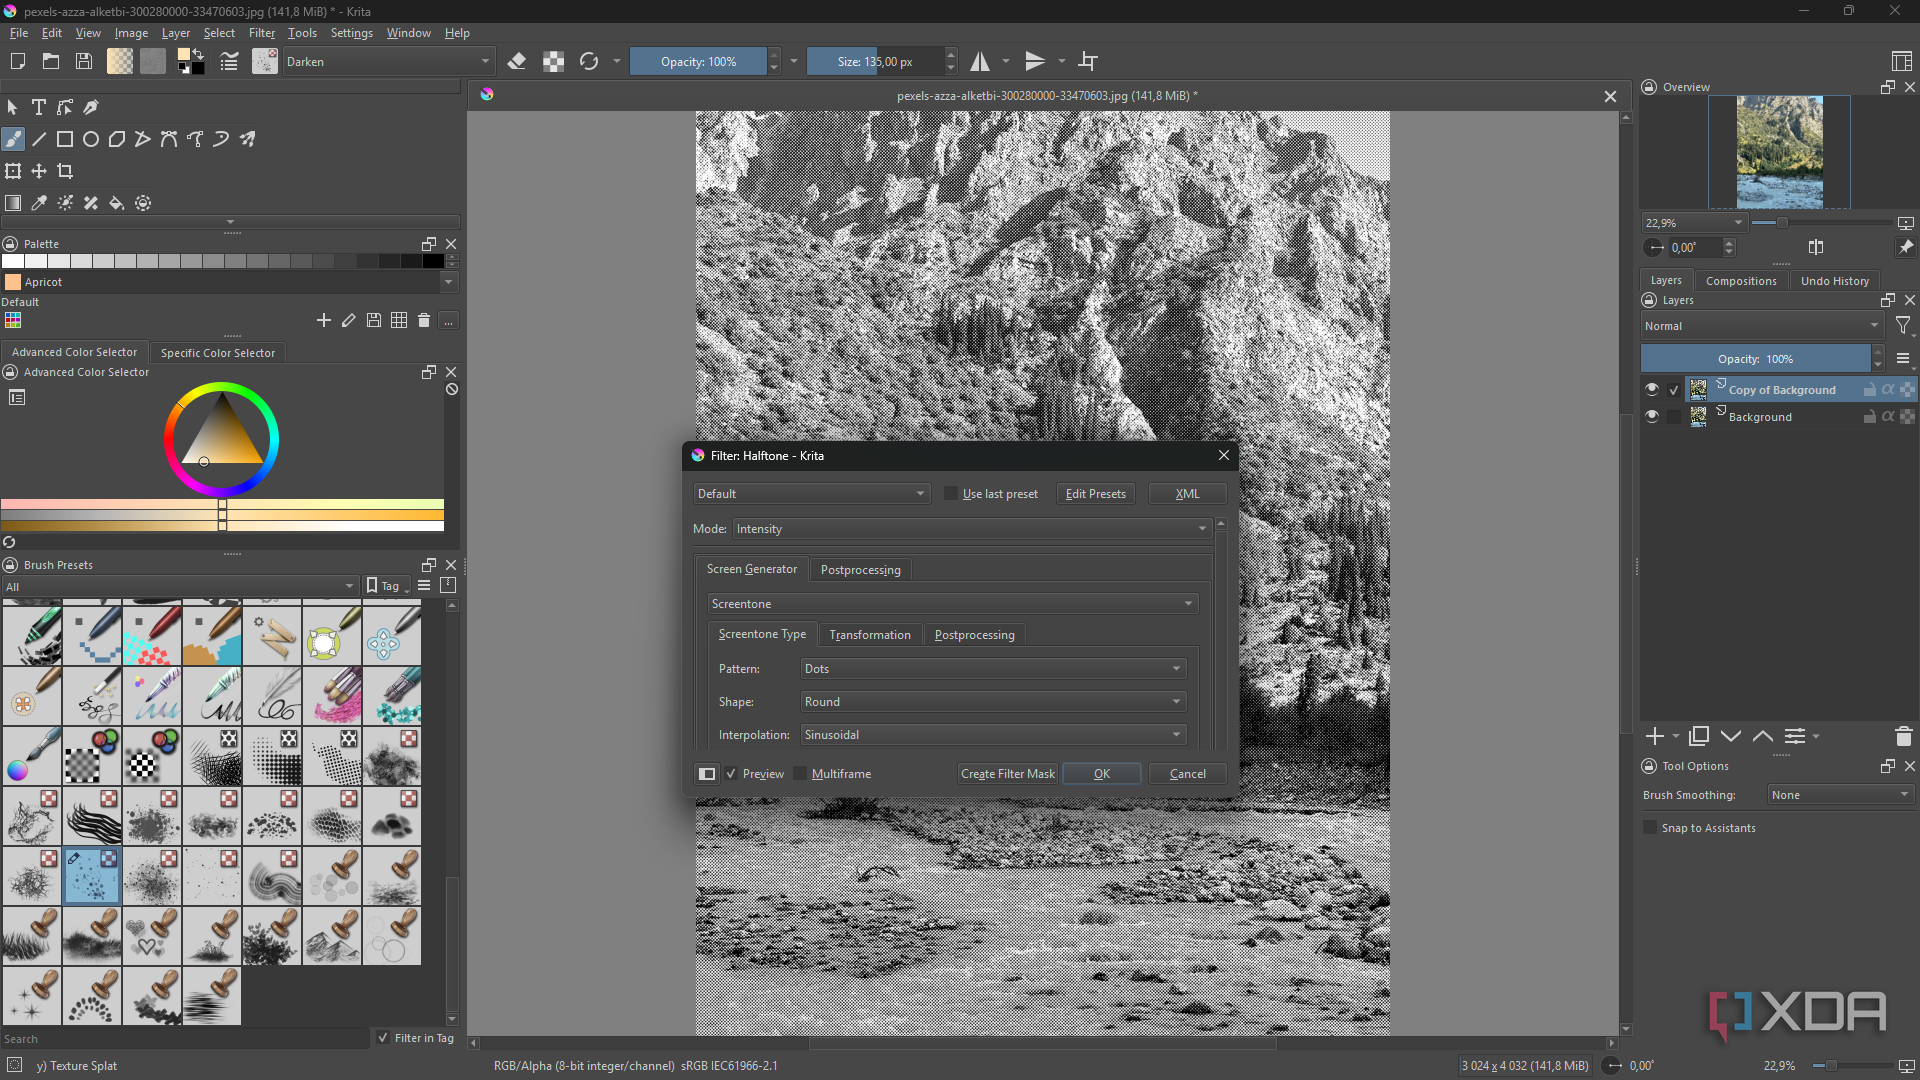The width and height of the screenshot is (1920, 1080).
Task: Select the Gradient tool
Action: (x=13, y=203)
